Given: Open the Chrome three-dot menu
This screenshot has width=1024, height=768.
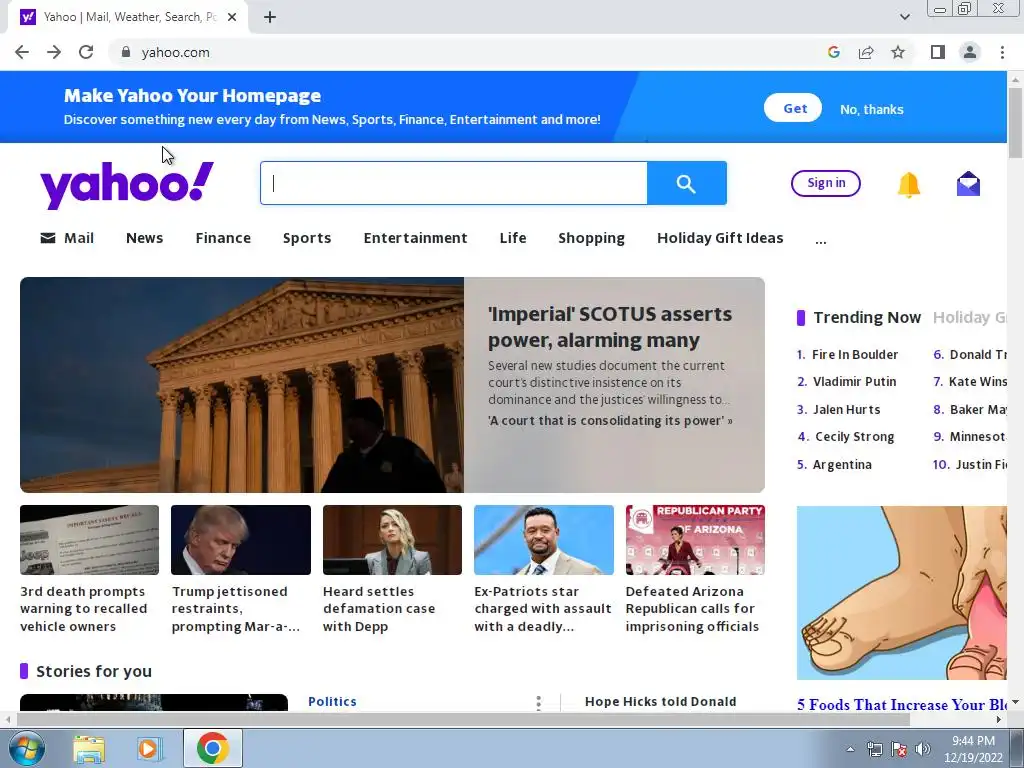Looking at the screenshot, I should pyautogui.click(x=1002, y=52).
